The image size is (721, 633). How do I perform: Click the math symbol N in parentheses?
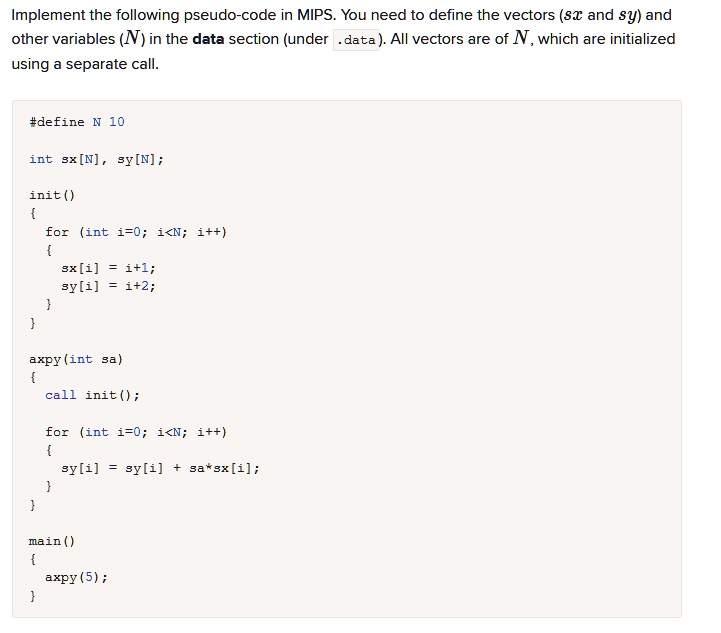(x=132, y=39)
